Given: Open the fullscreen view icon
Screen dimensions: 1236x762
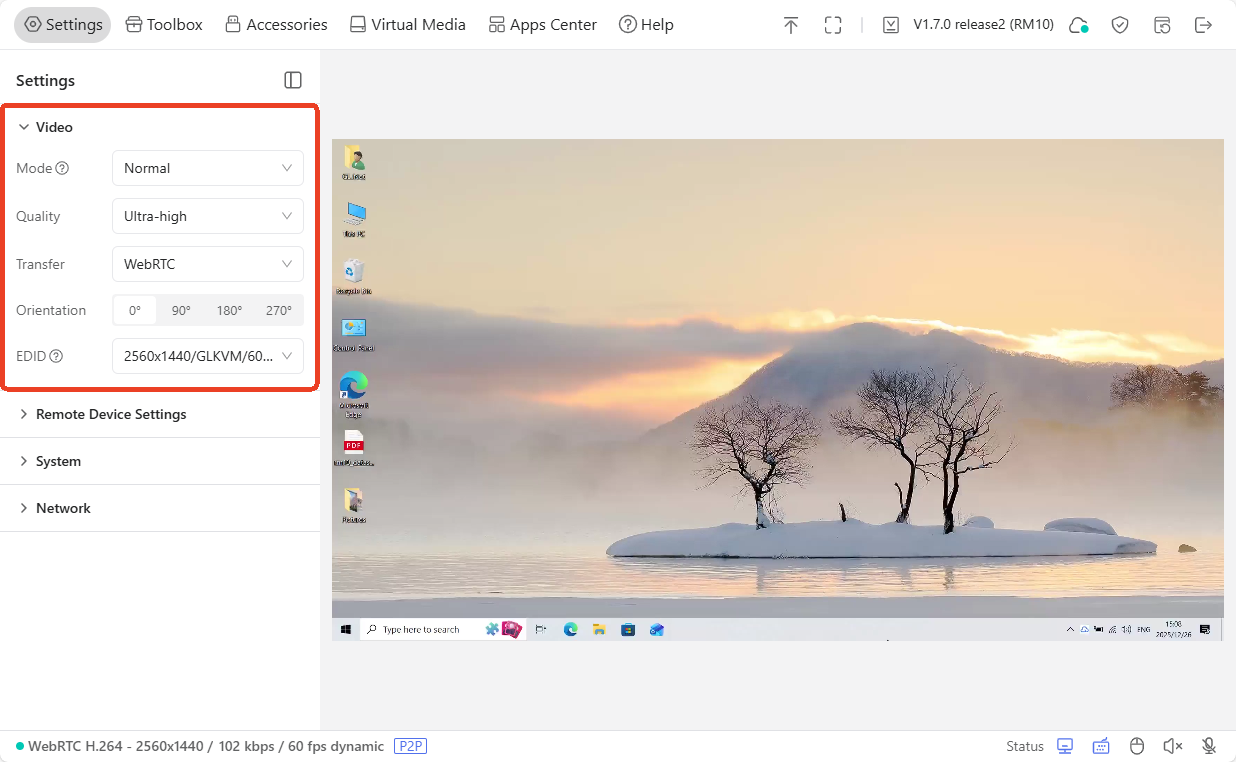Looking at the screenshot, I should point(833,24).
